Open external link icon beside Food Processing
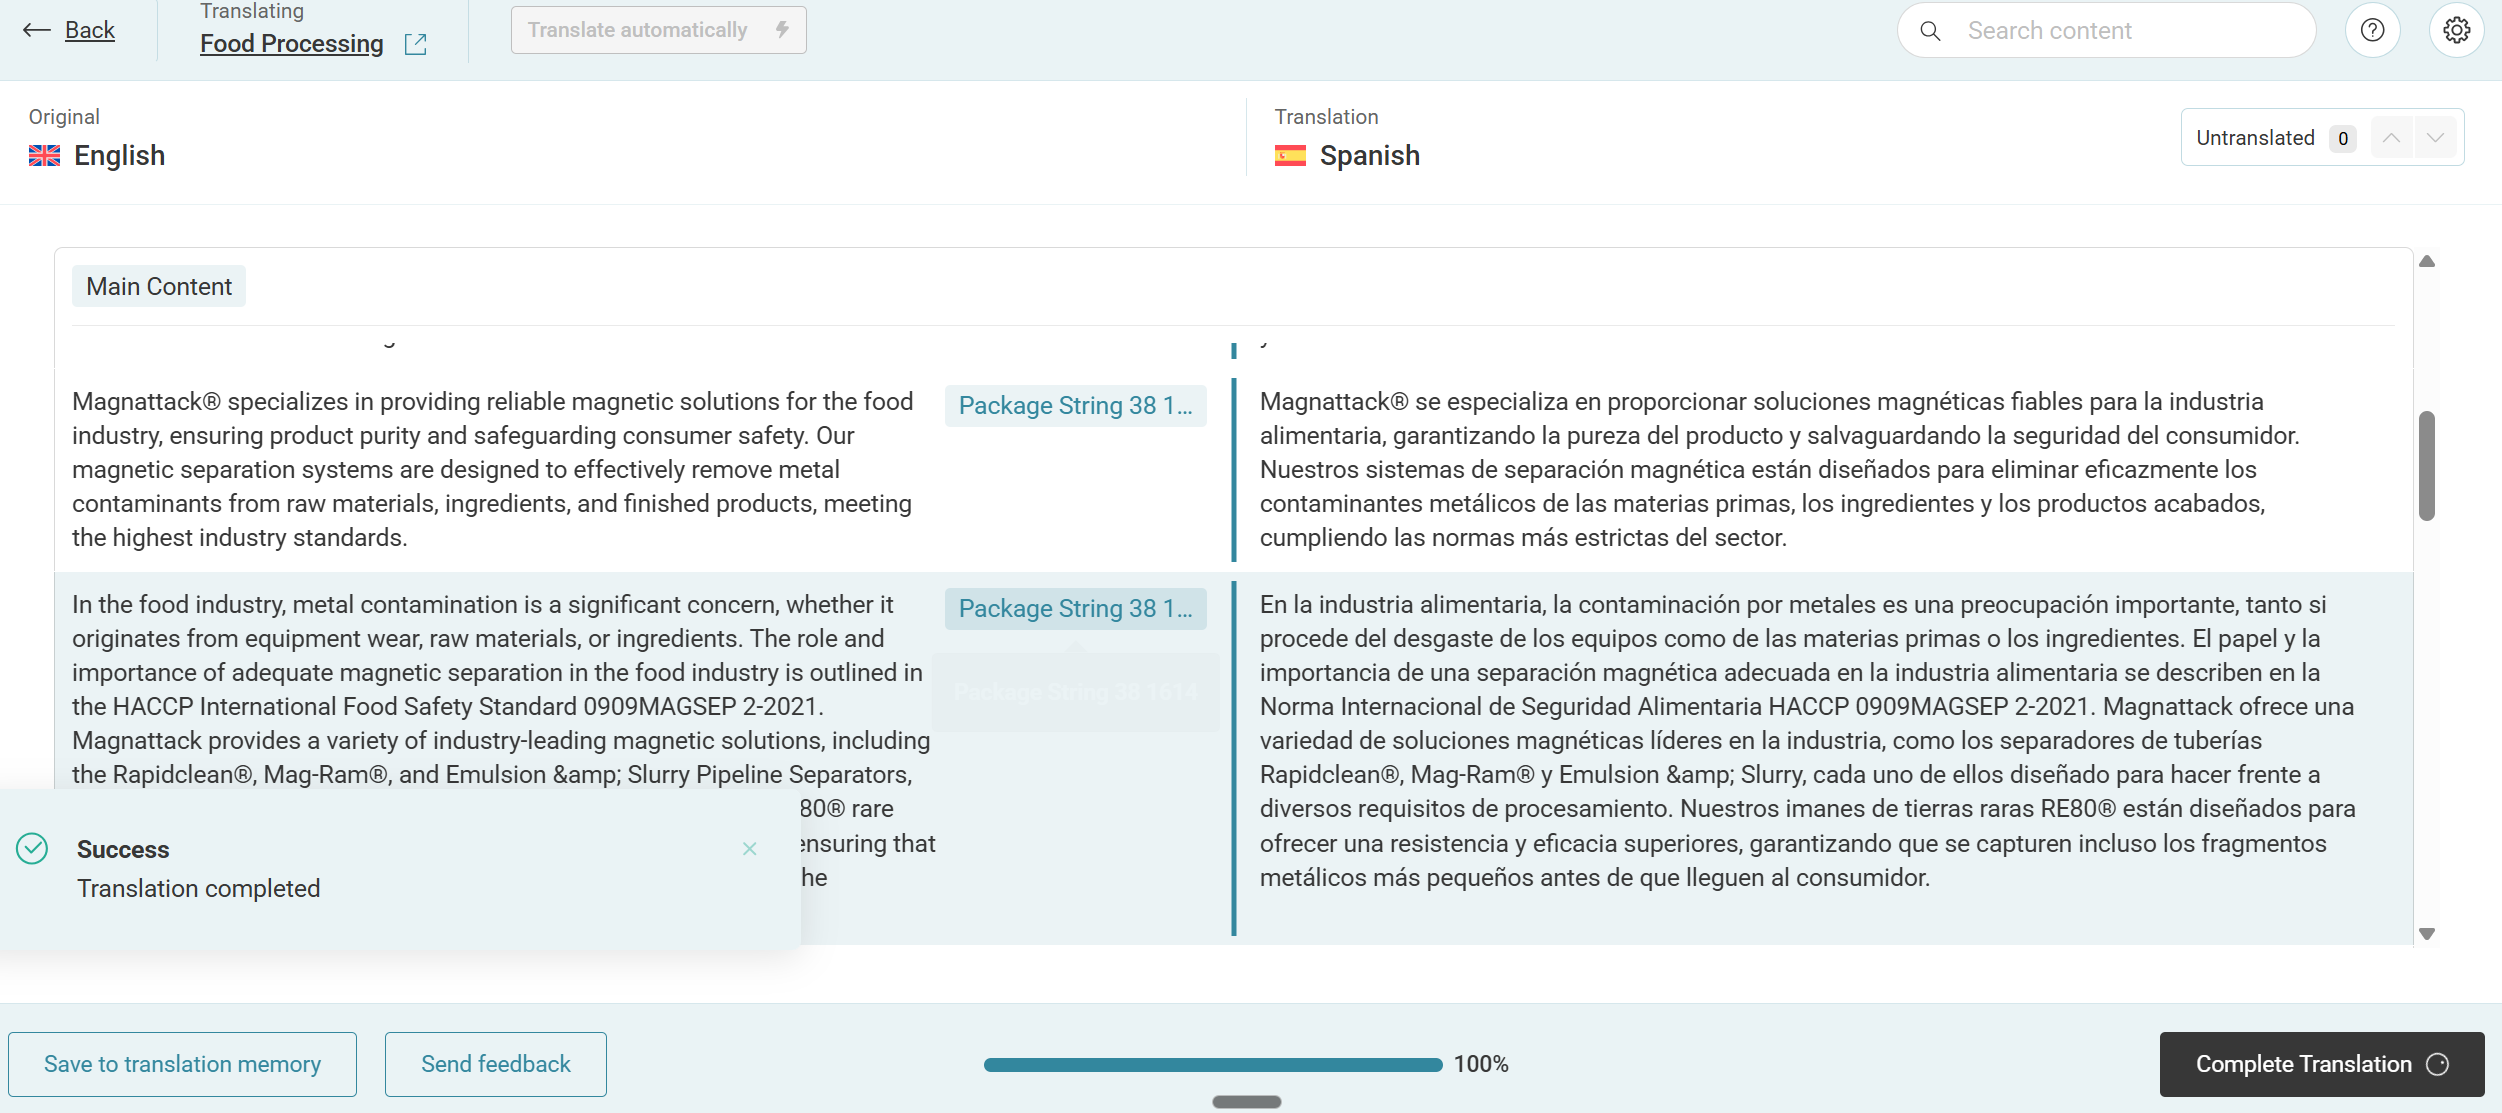This screenshot has height=1113, width=2502. coord(416,44)
